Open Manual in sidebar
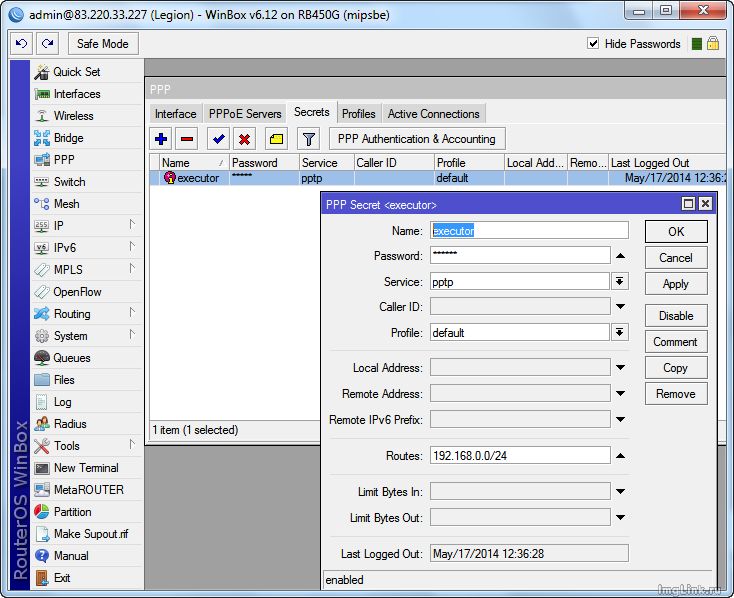Screen dimensions: 734x598 pyautogui.click(x=87, y=556)
